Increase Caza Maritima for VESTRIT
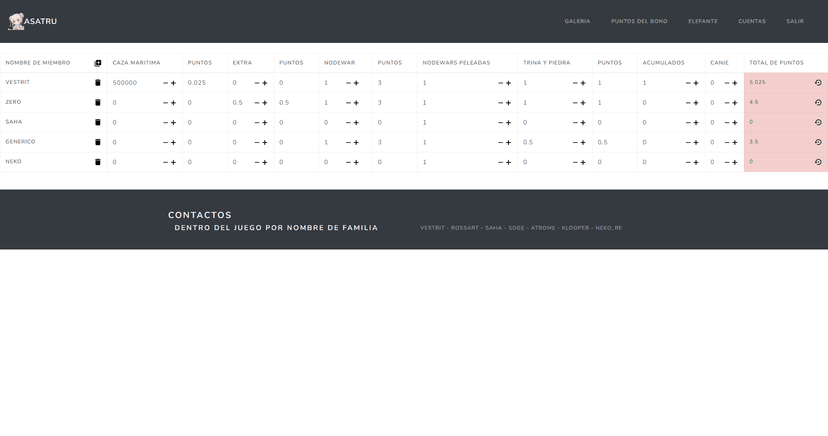Image resolution: width=828 pixels, height=436 pixels. point(173,83)
